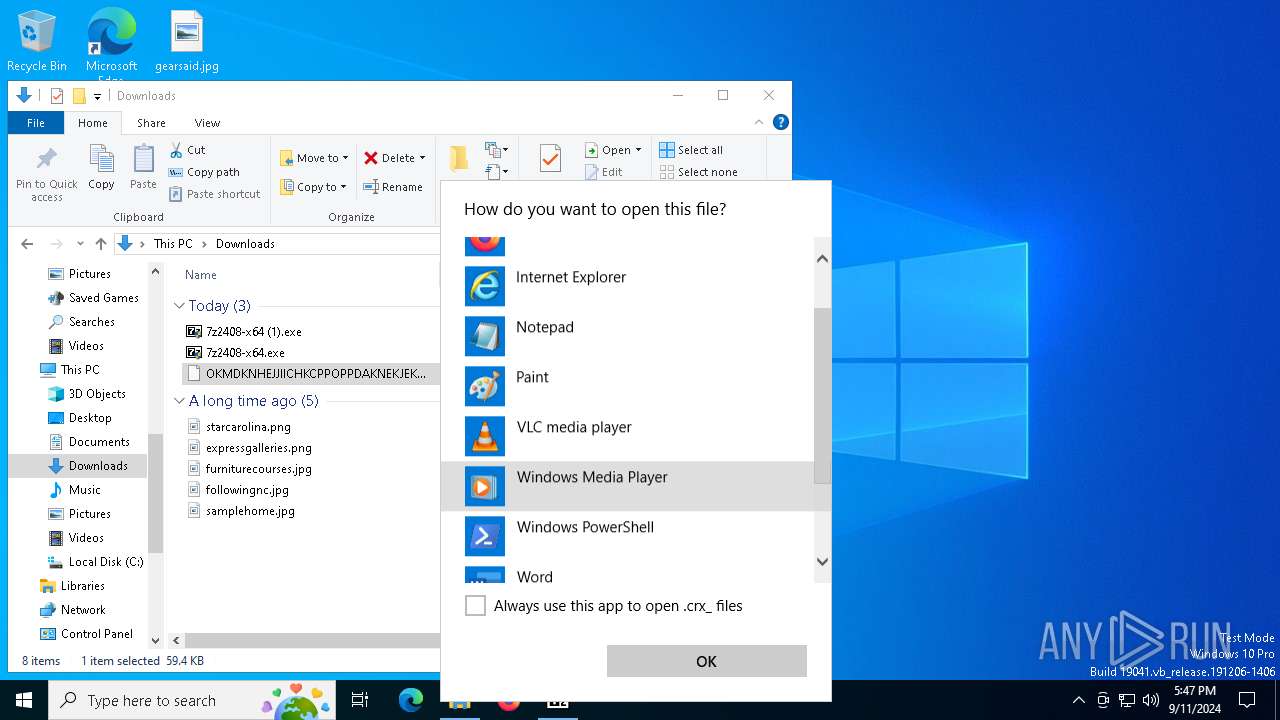Open the Copy to dropdown

point(313,187)
